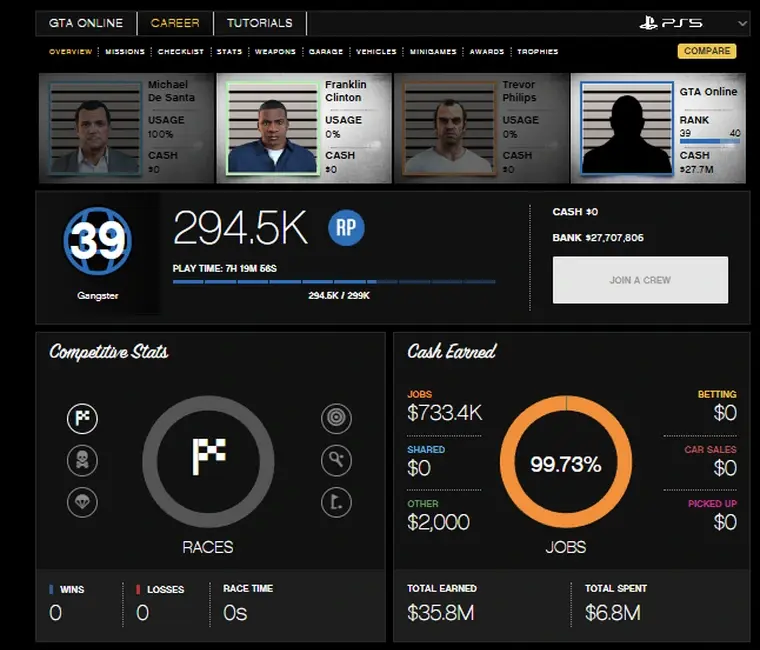760x650 pixels.
Task: View the Awards section
Action: [x=487, y=51]
